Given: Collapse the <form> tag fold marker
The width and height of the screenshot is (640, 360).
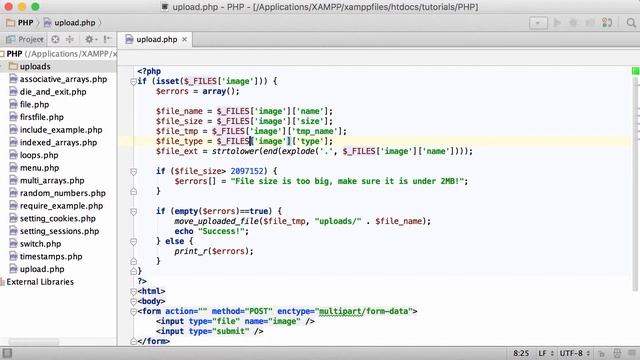Looking at the screenshot, I should [x=133, y=311].
